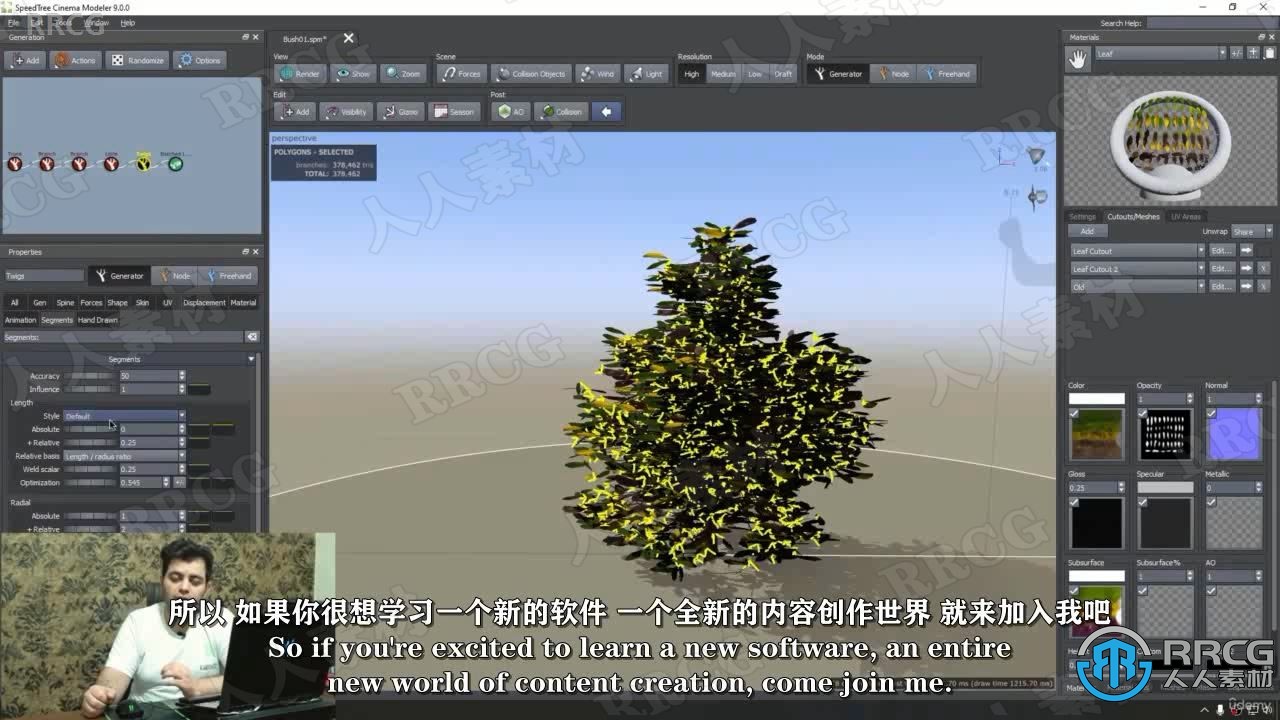Click the Randomize dice button
Screen dimensions: 1280x720
click(137, 60)
